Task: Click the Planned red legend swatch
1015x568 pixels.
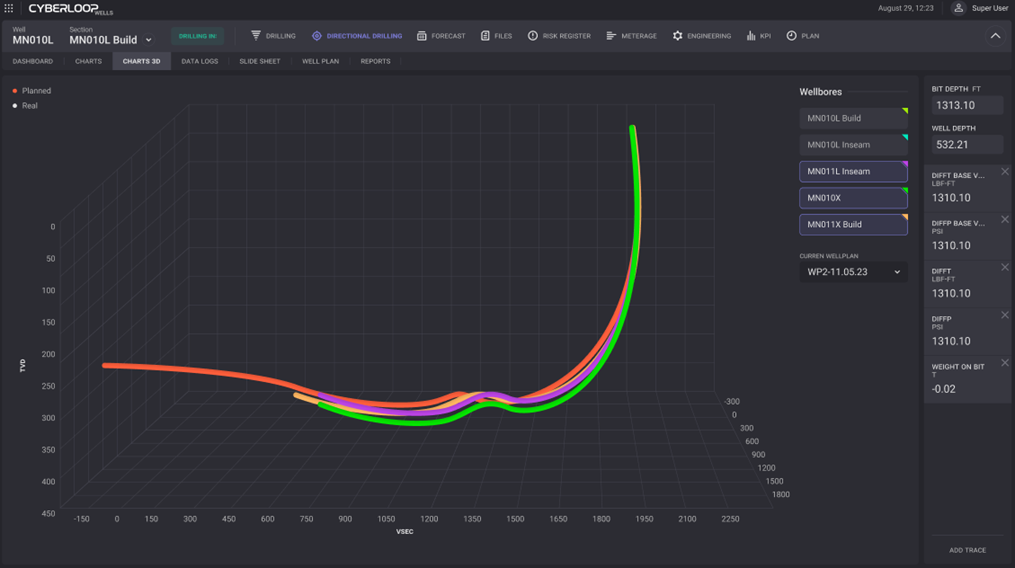Action: [x=15, y=91]
